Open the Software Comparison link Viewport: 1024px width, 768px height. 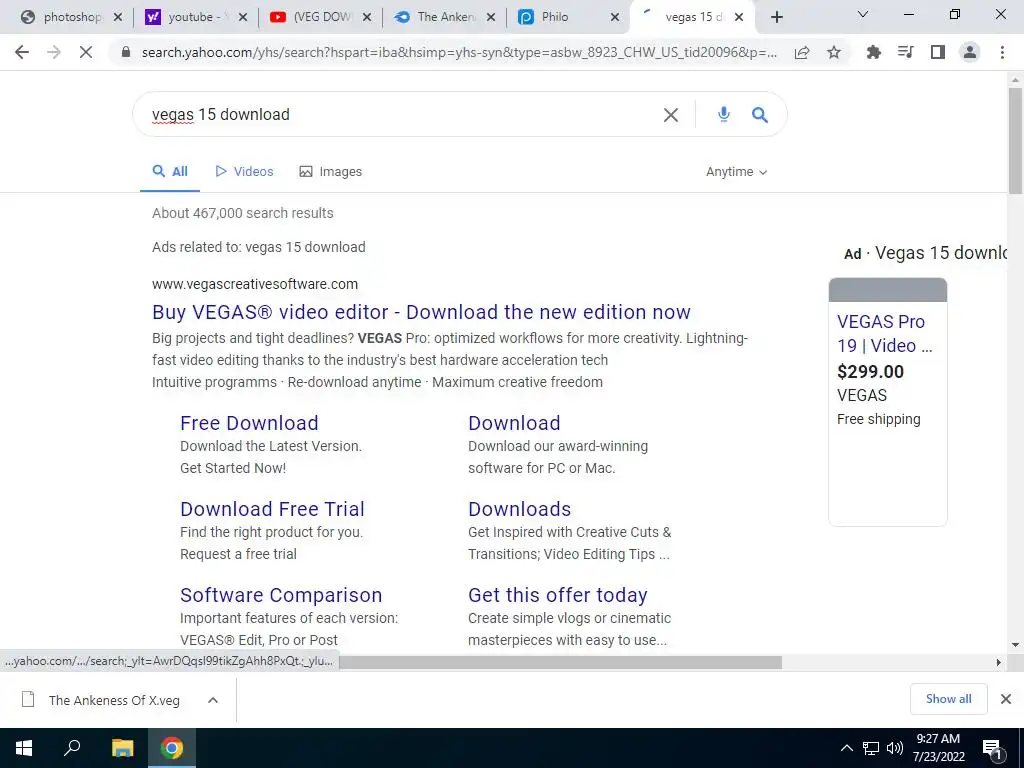(x=281, y=596)
